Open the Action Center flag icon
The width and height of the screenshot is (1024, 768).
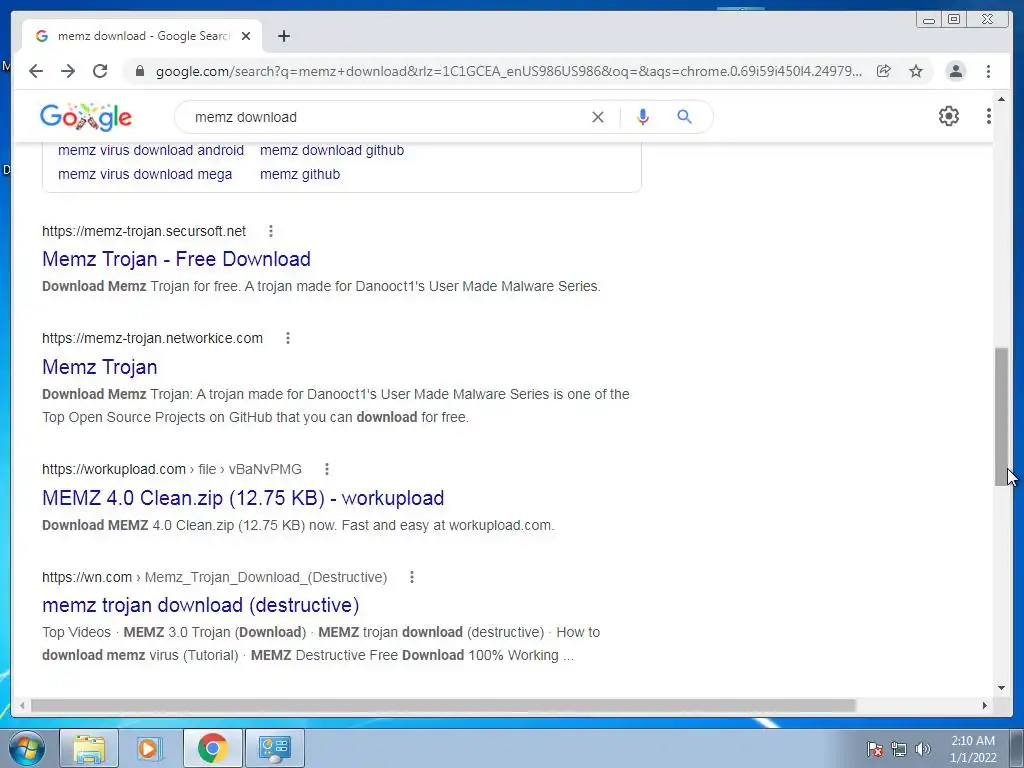875,749
